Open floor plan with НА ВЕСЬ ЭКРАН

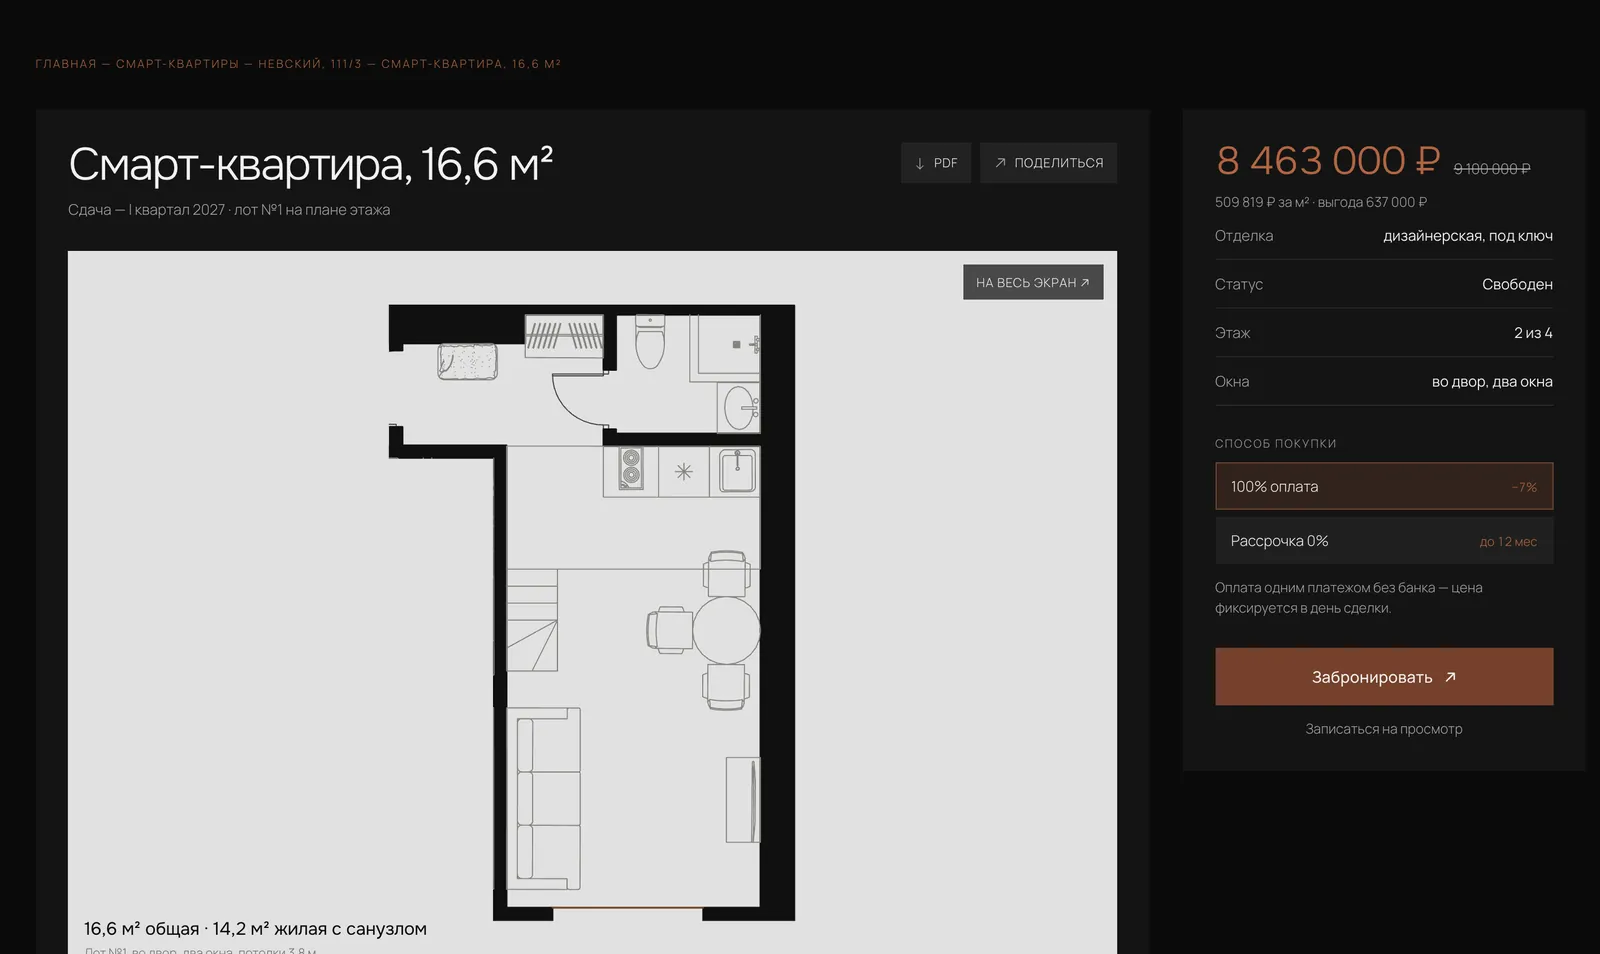(x=1033, y=282)
